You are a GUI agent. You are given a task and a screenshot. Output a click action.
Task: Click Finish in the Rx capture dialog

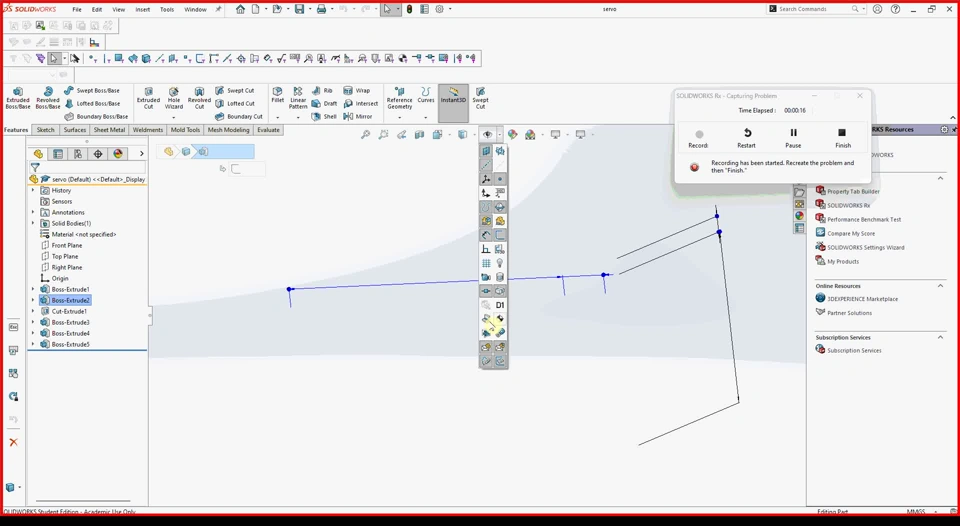tap(842, 138)
